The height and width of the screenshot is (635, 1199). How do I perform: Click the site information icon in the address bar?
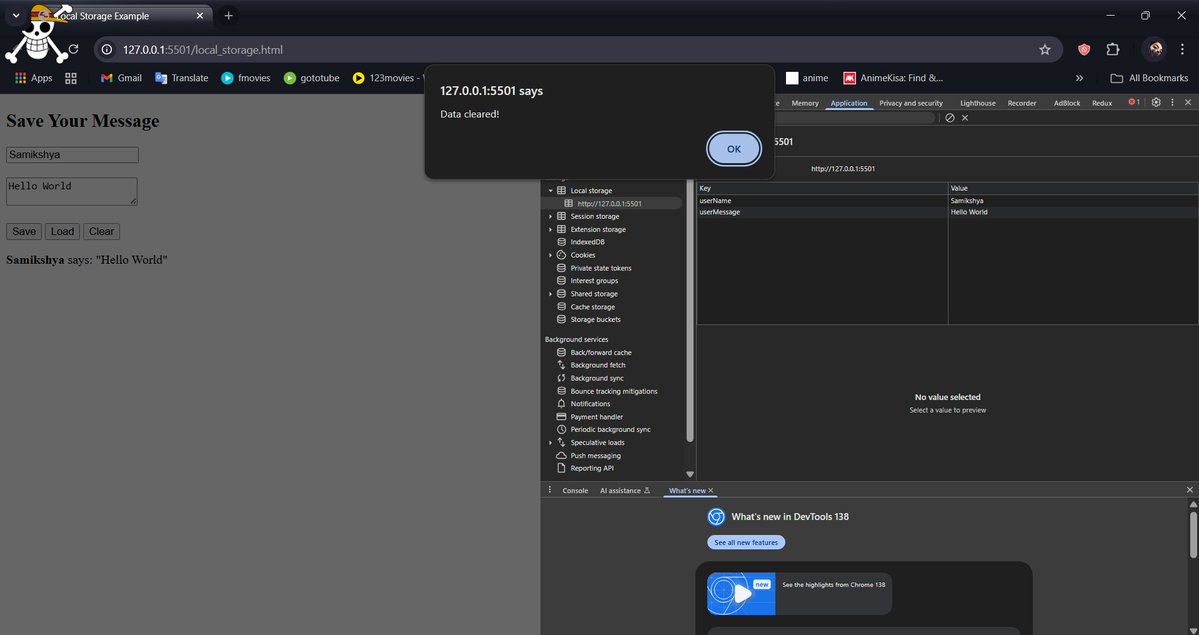click(x=108, y=50)
